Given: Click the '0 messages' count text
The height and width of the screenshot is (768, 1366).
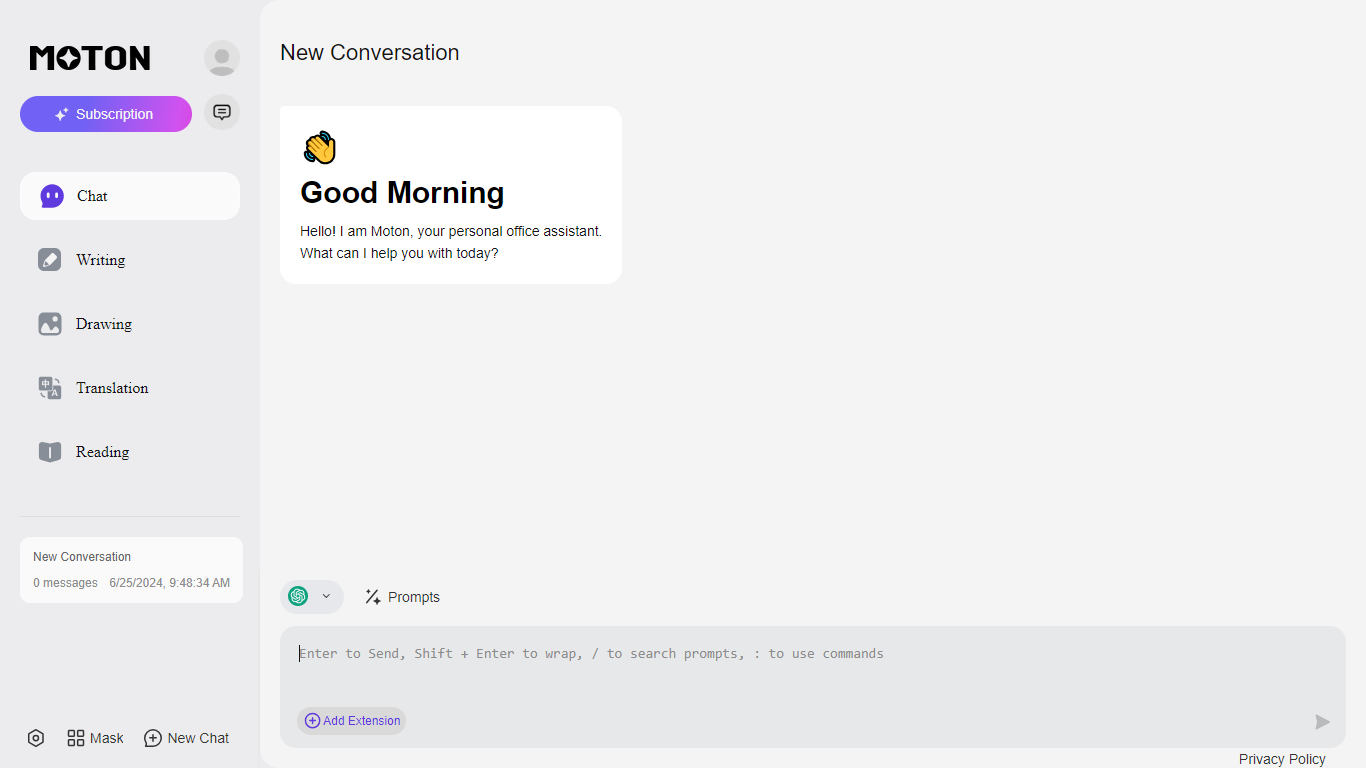Looking at the screenshot, I should [65, 583].
